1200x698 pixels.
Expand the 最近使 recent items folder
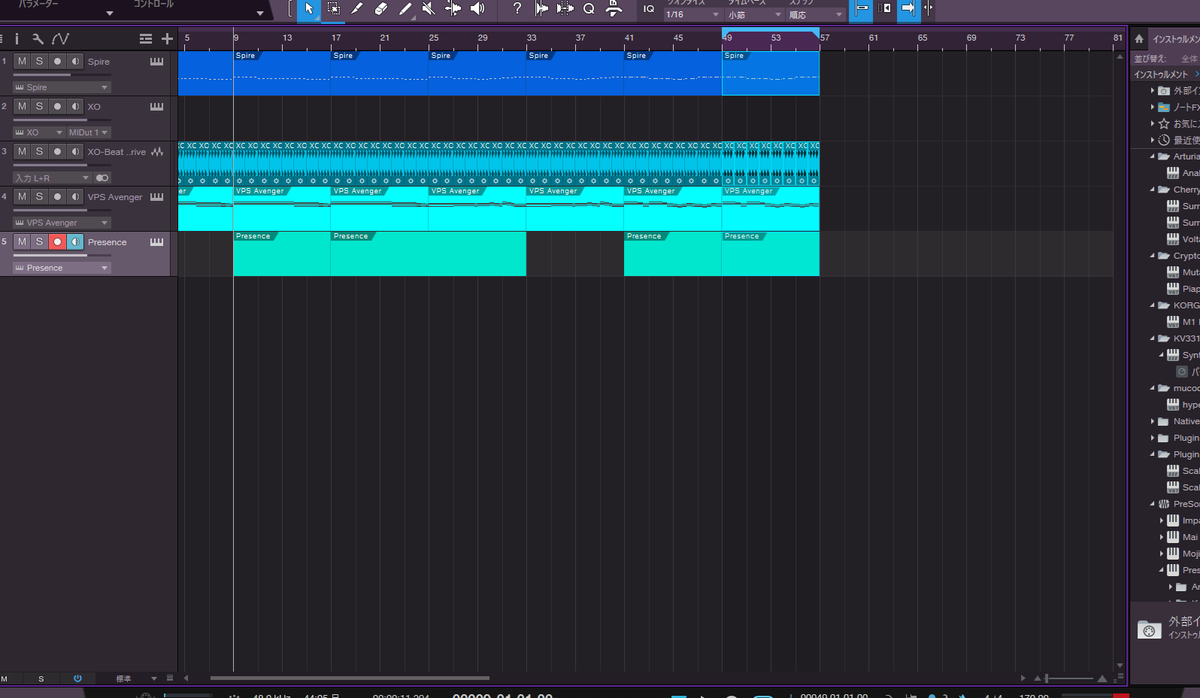click(1152, 140)
